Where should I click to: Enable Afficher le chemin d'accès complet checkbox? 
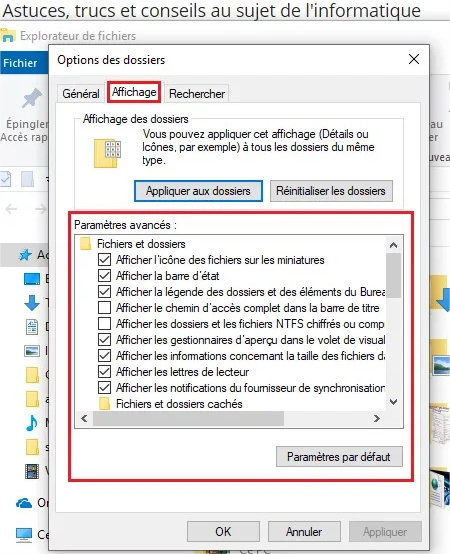click(x=104, y=307)
